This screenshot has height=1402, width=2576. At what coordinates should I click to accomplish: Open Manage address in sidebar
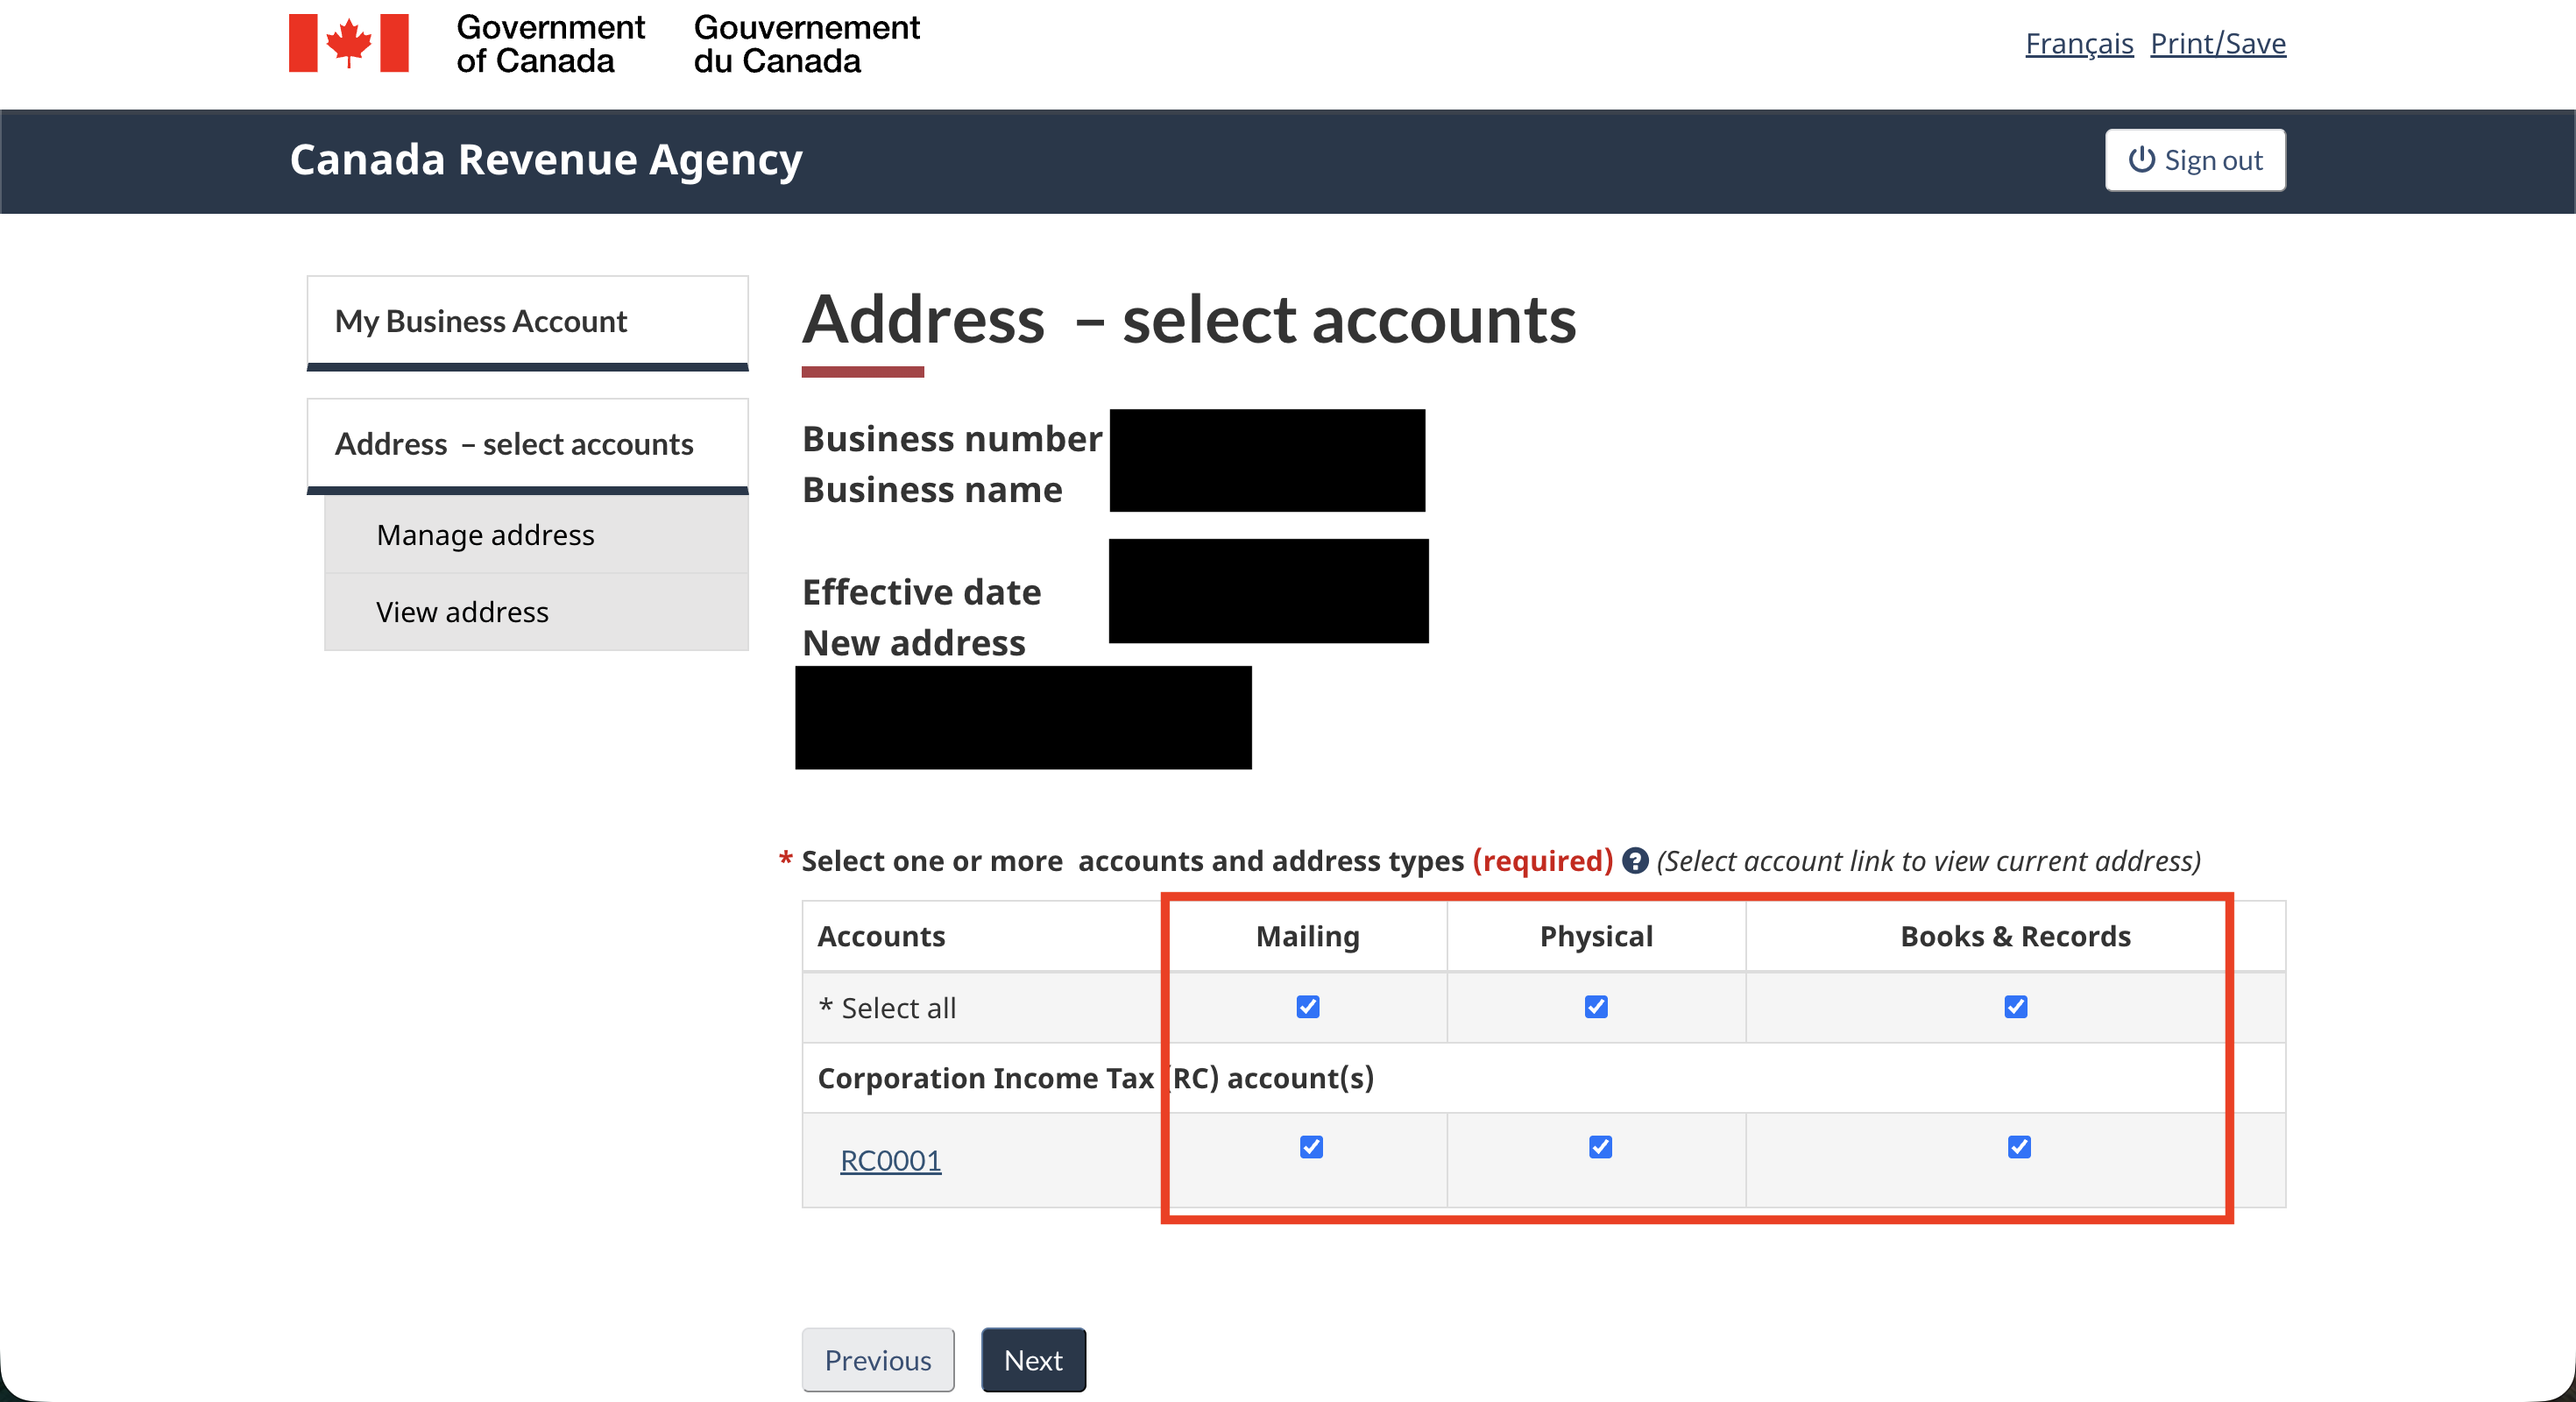click(x=536, y=535)
